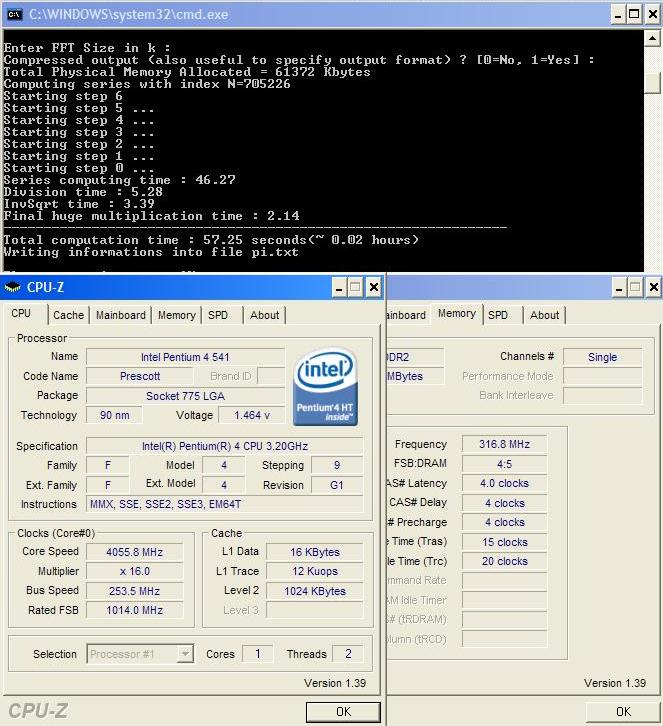663x726 pixels.
Task: Open the About tab in right CPU-Z window
Action: 544,315
